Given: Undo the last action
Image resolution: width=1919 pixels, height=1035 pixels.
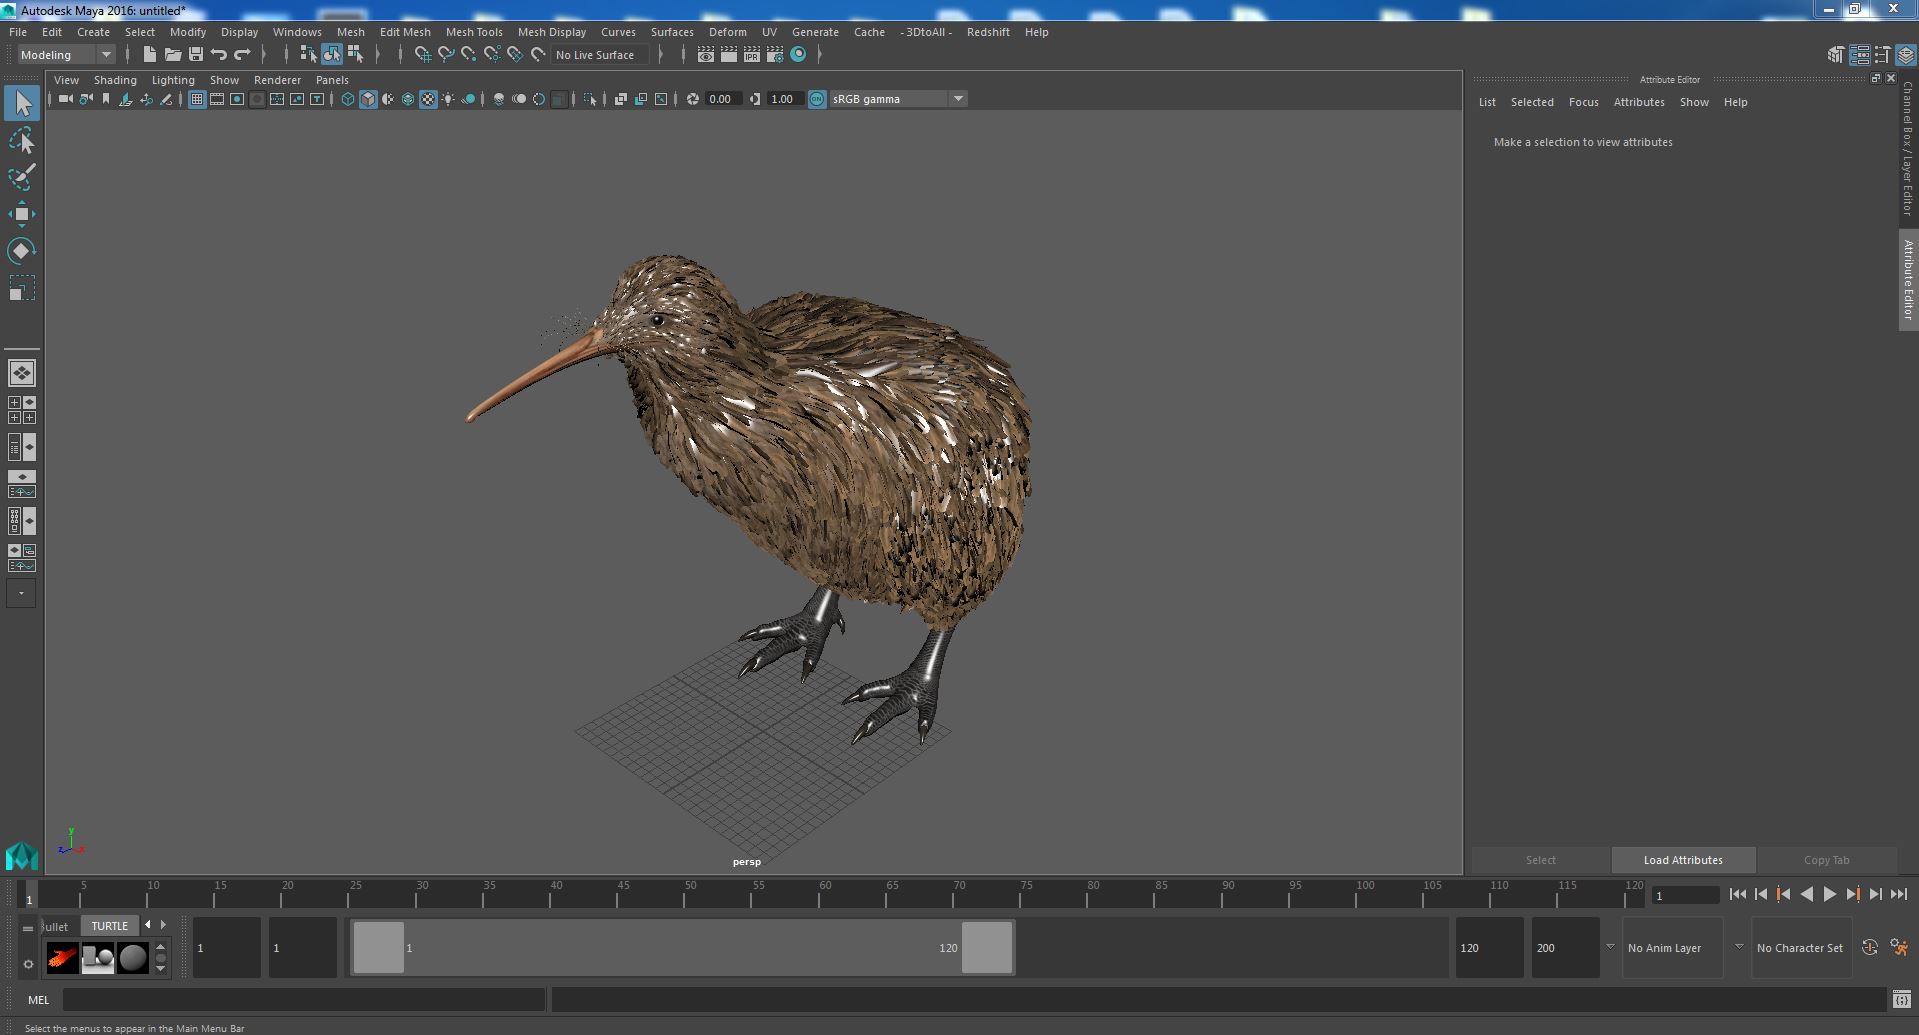Looking at the screenshot, I should click(219, 55).
